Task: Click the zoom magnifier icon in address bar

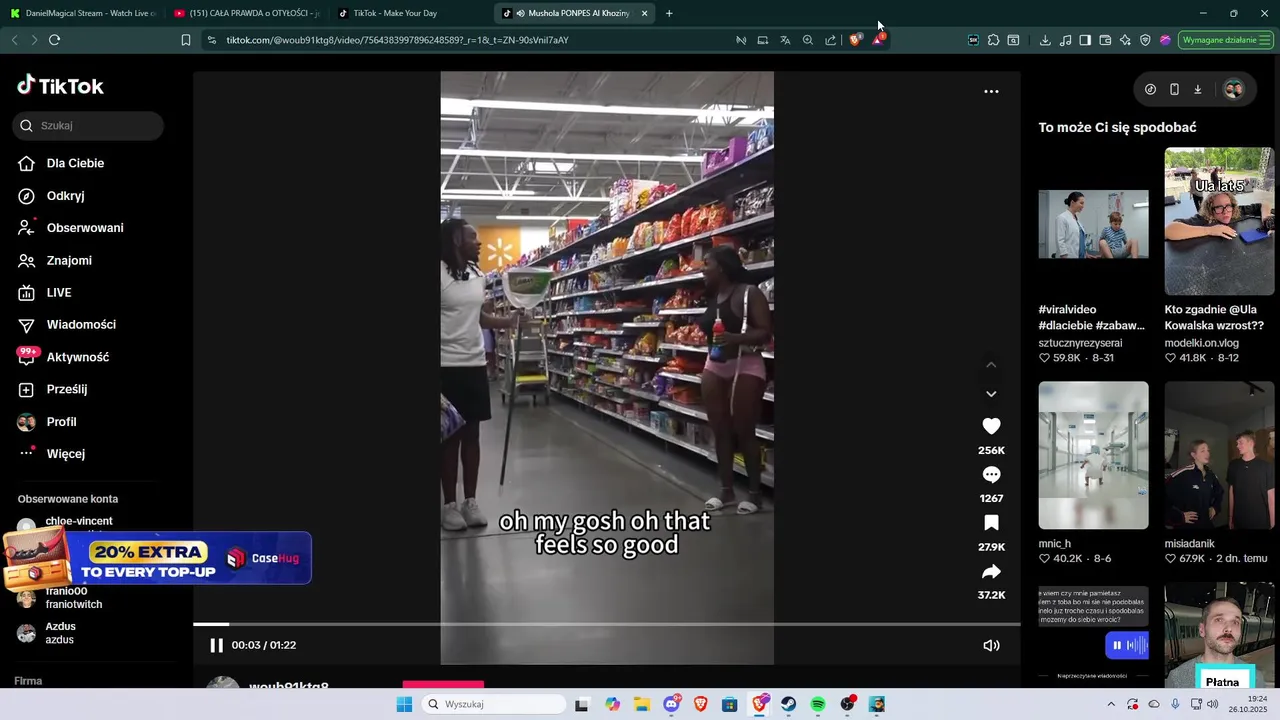Action: coord(808,40)
